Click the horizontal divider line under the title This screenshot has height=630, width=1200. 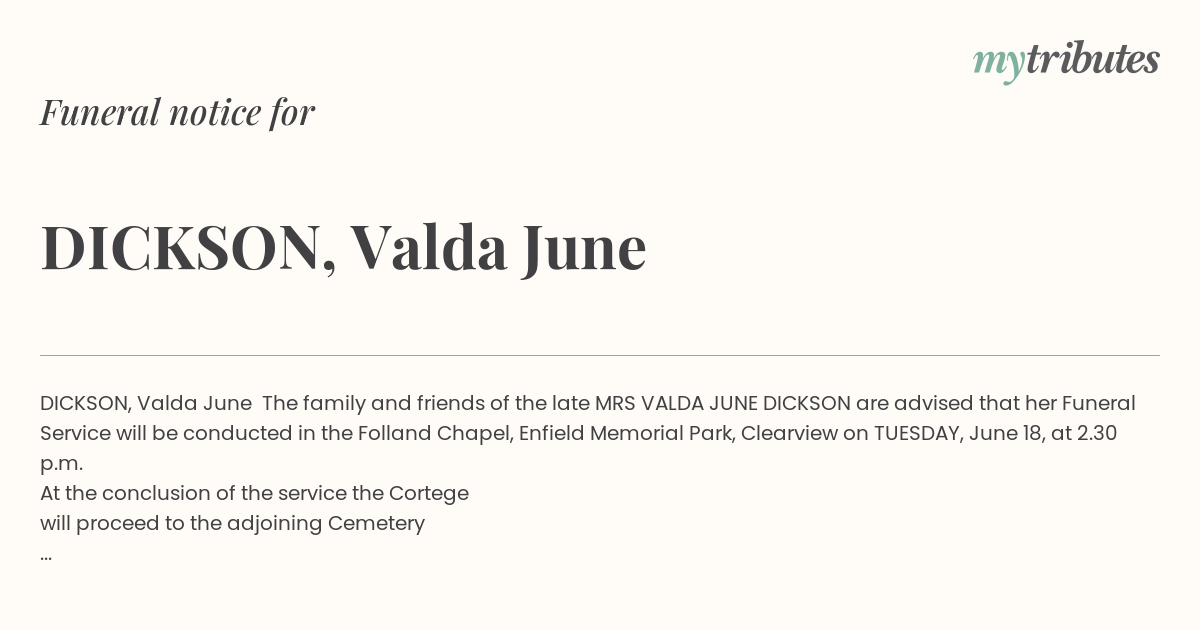(x=600, y=355)
